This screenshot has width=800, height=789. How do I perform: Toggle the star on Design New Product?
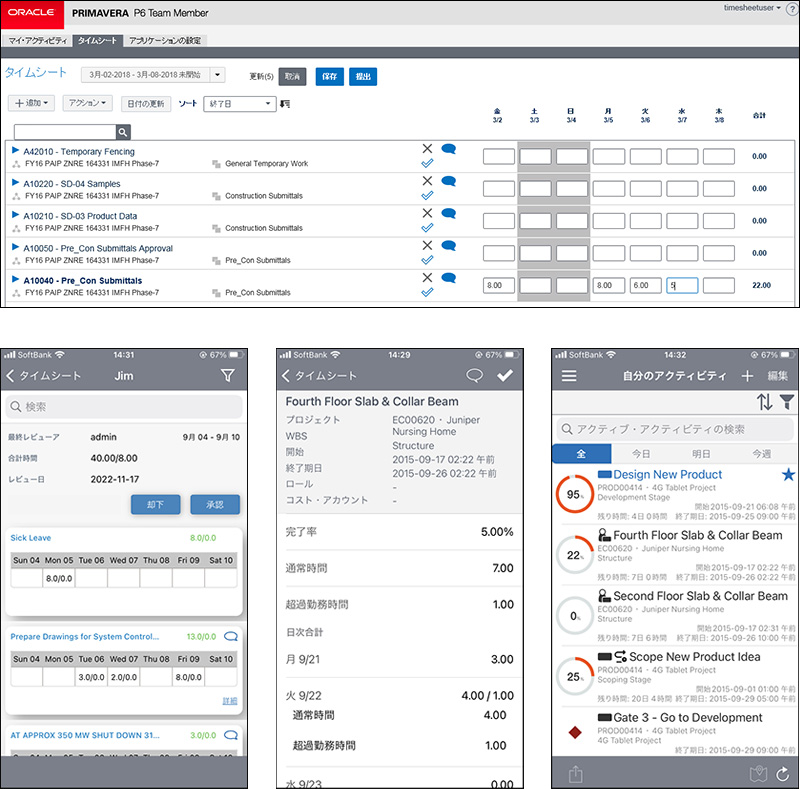pyautogui.click(x=788, y=475)
